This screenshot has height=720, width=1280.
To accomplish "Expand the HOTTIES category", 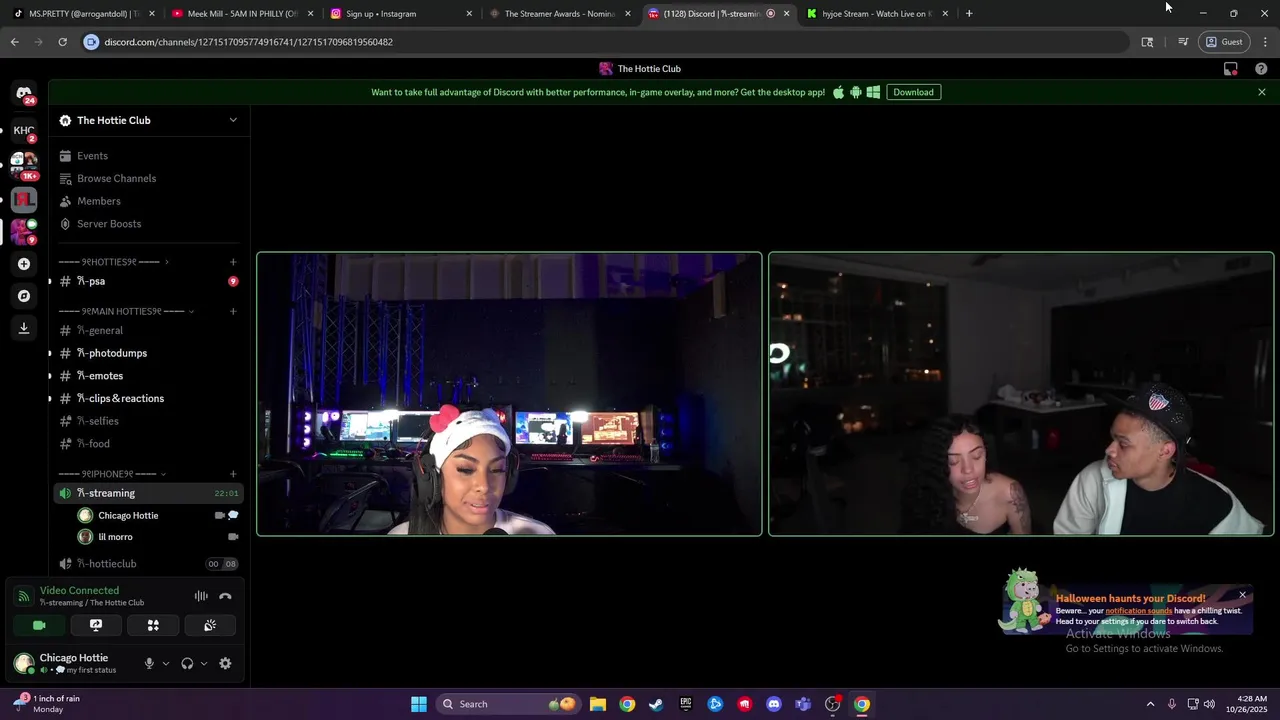I will click(113, 262).
